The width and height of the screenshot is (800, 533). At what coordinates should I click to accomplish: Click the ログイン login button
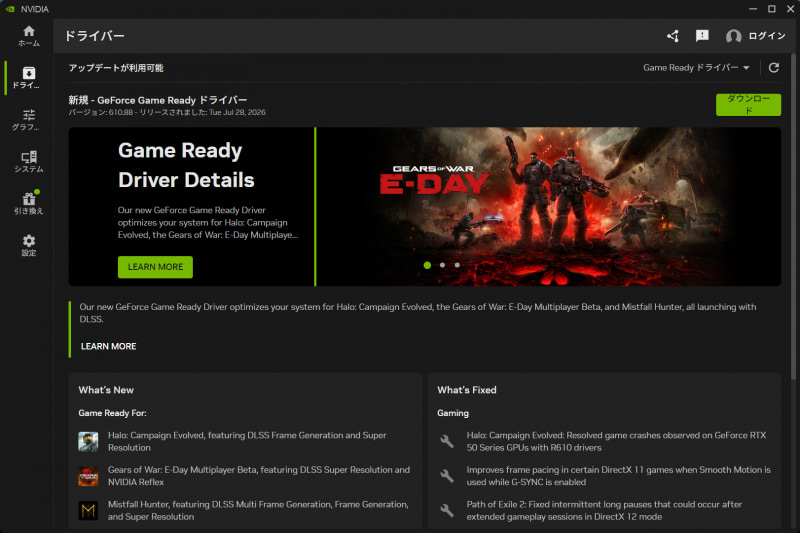(x=767, y=36)
